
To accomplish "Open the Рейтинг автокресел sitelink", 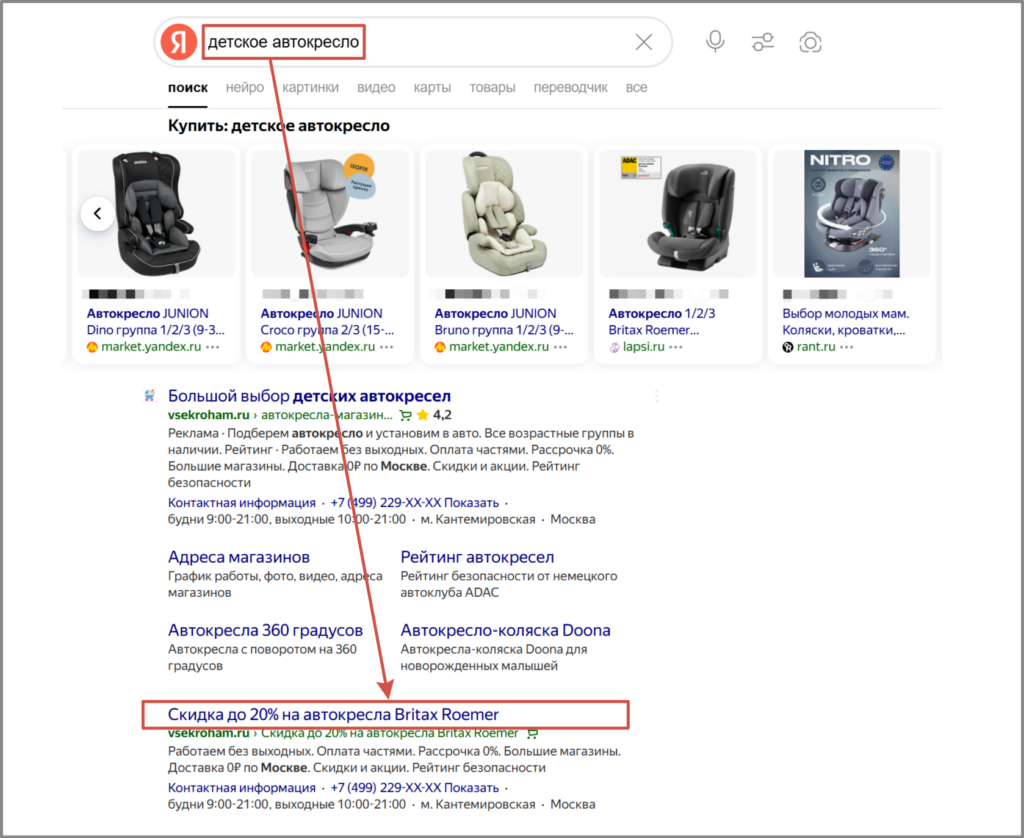I will (x=477, y=557).
